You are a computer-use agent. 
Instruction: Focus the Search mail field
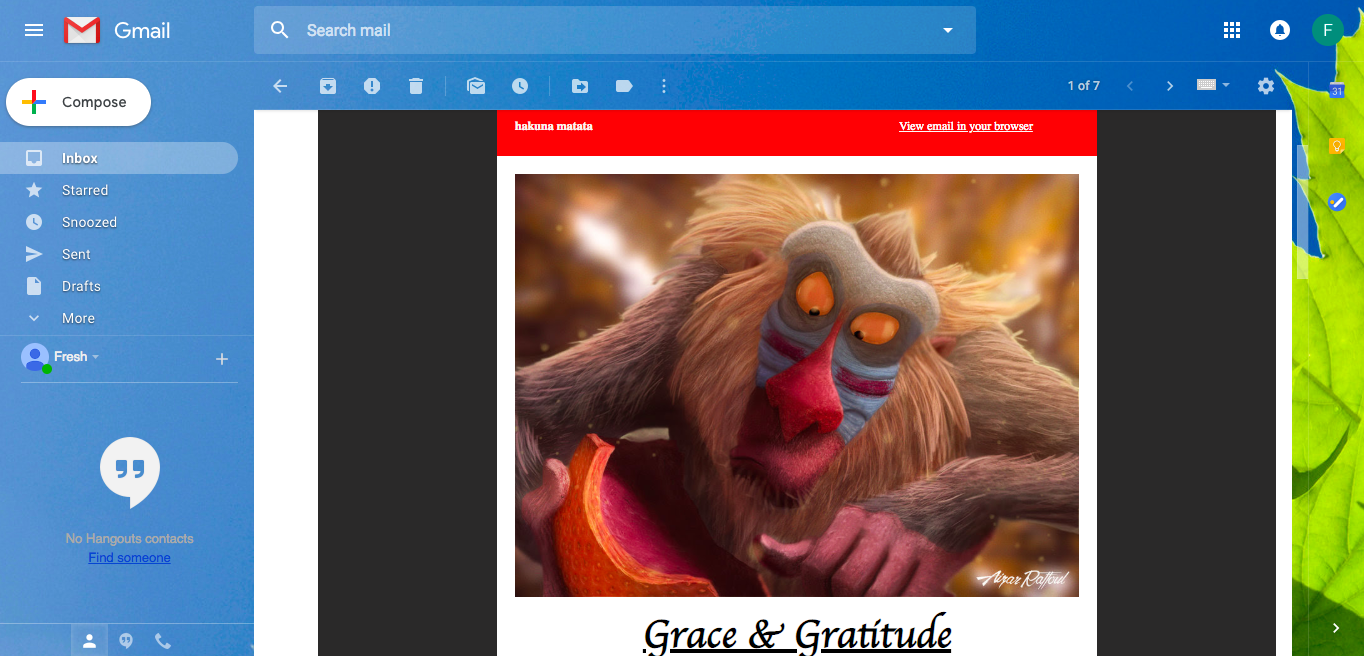[x=615, y=30]
